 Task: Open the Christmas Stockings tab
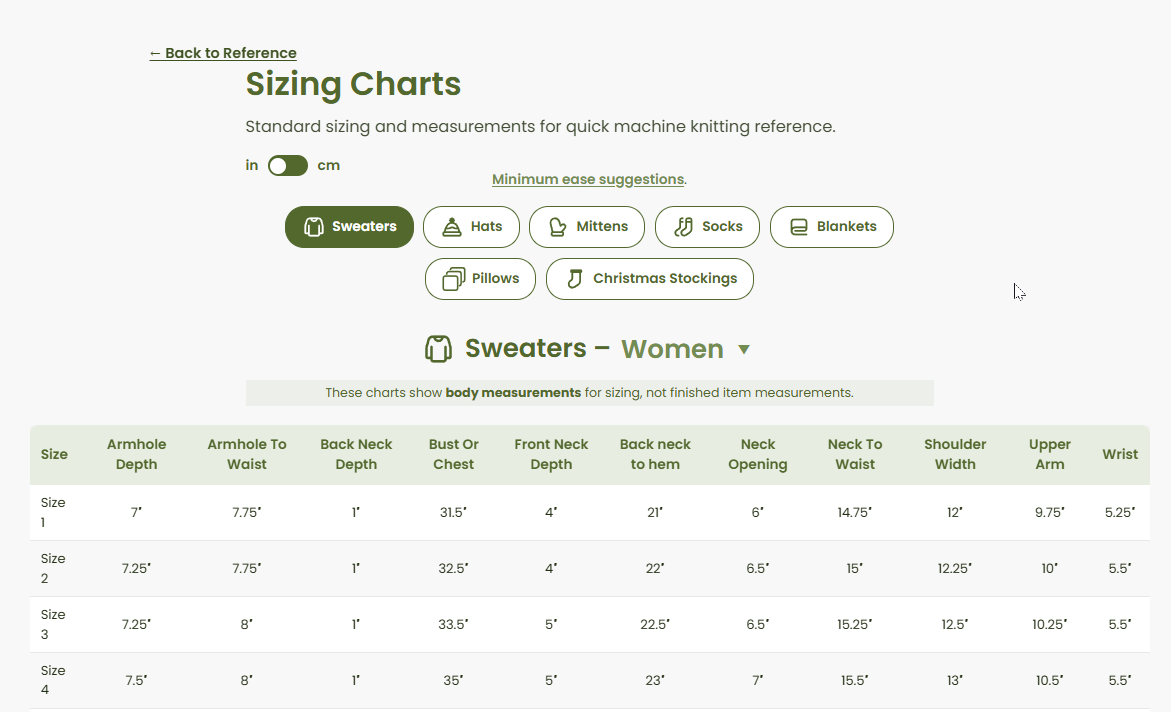point(650,279)
